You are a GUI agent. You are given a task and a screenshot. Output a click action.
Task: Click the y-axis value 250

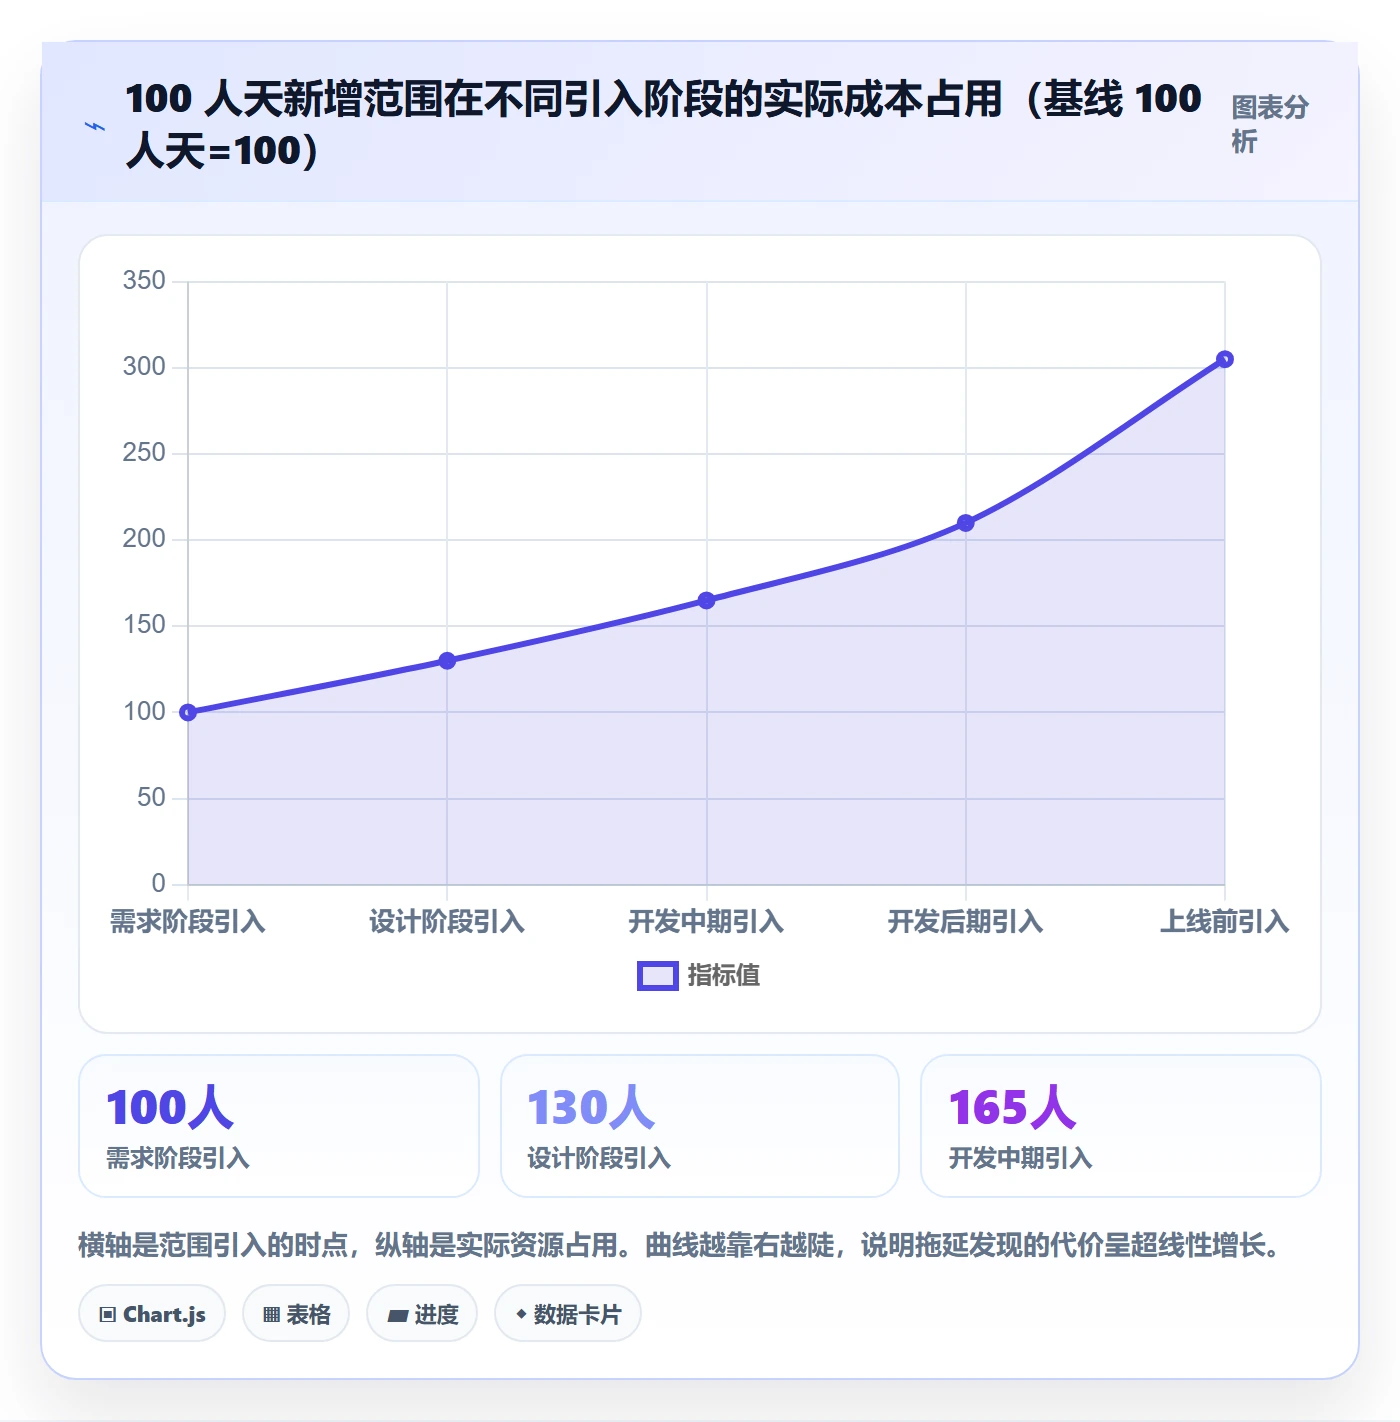coord(144,452)
